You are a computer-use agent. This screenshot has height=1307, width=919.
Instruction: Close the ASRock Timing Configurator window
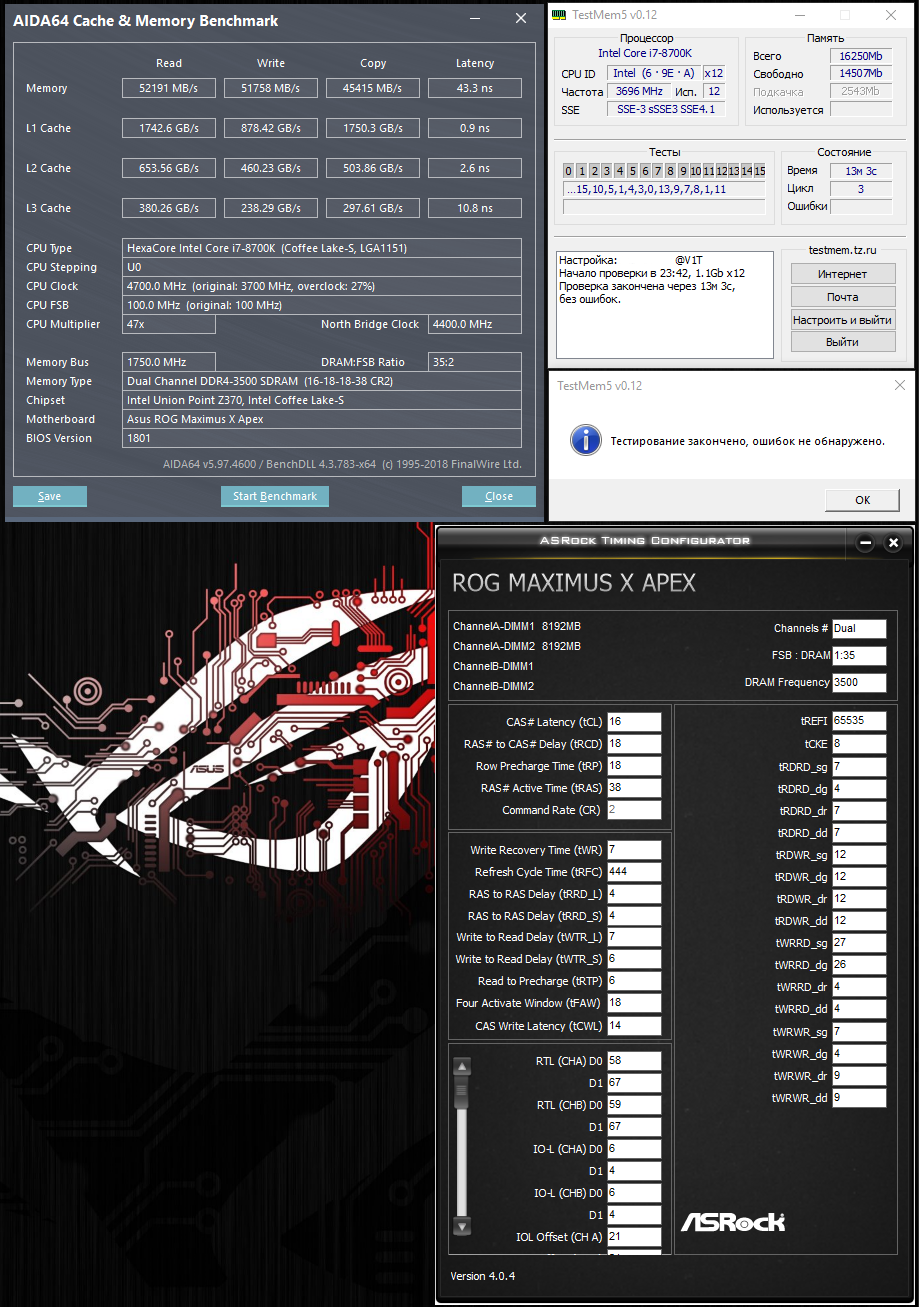coord(894,543)
